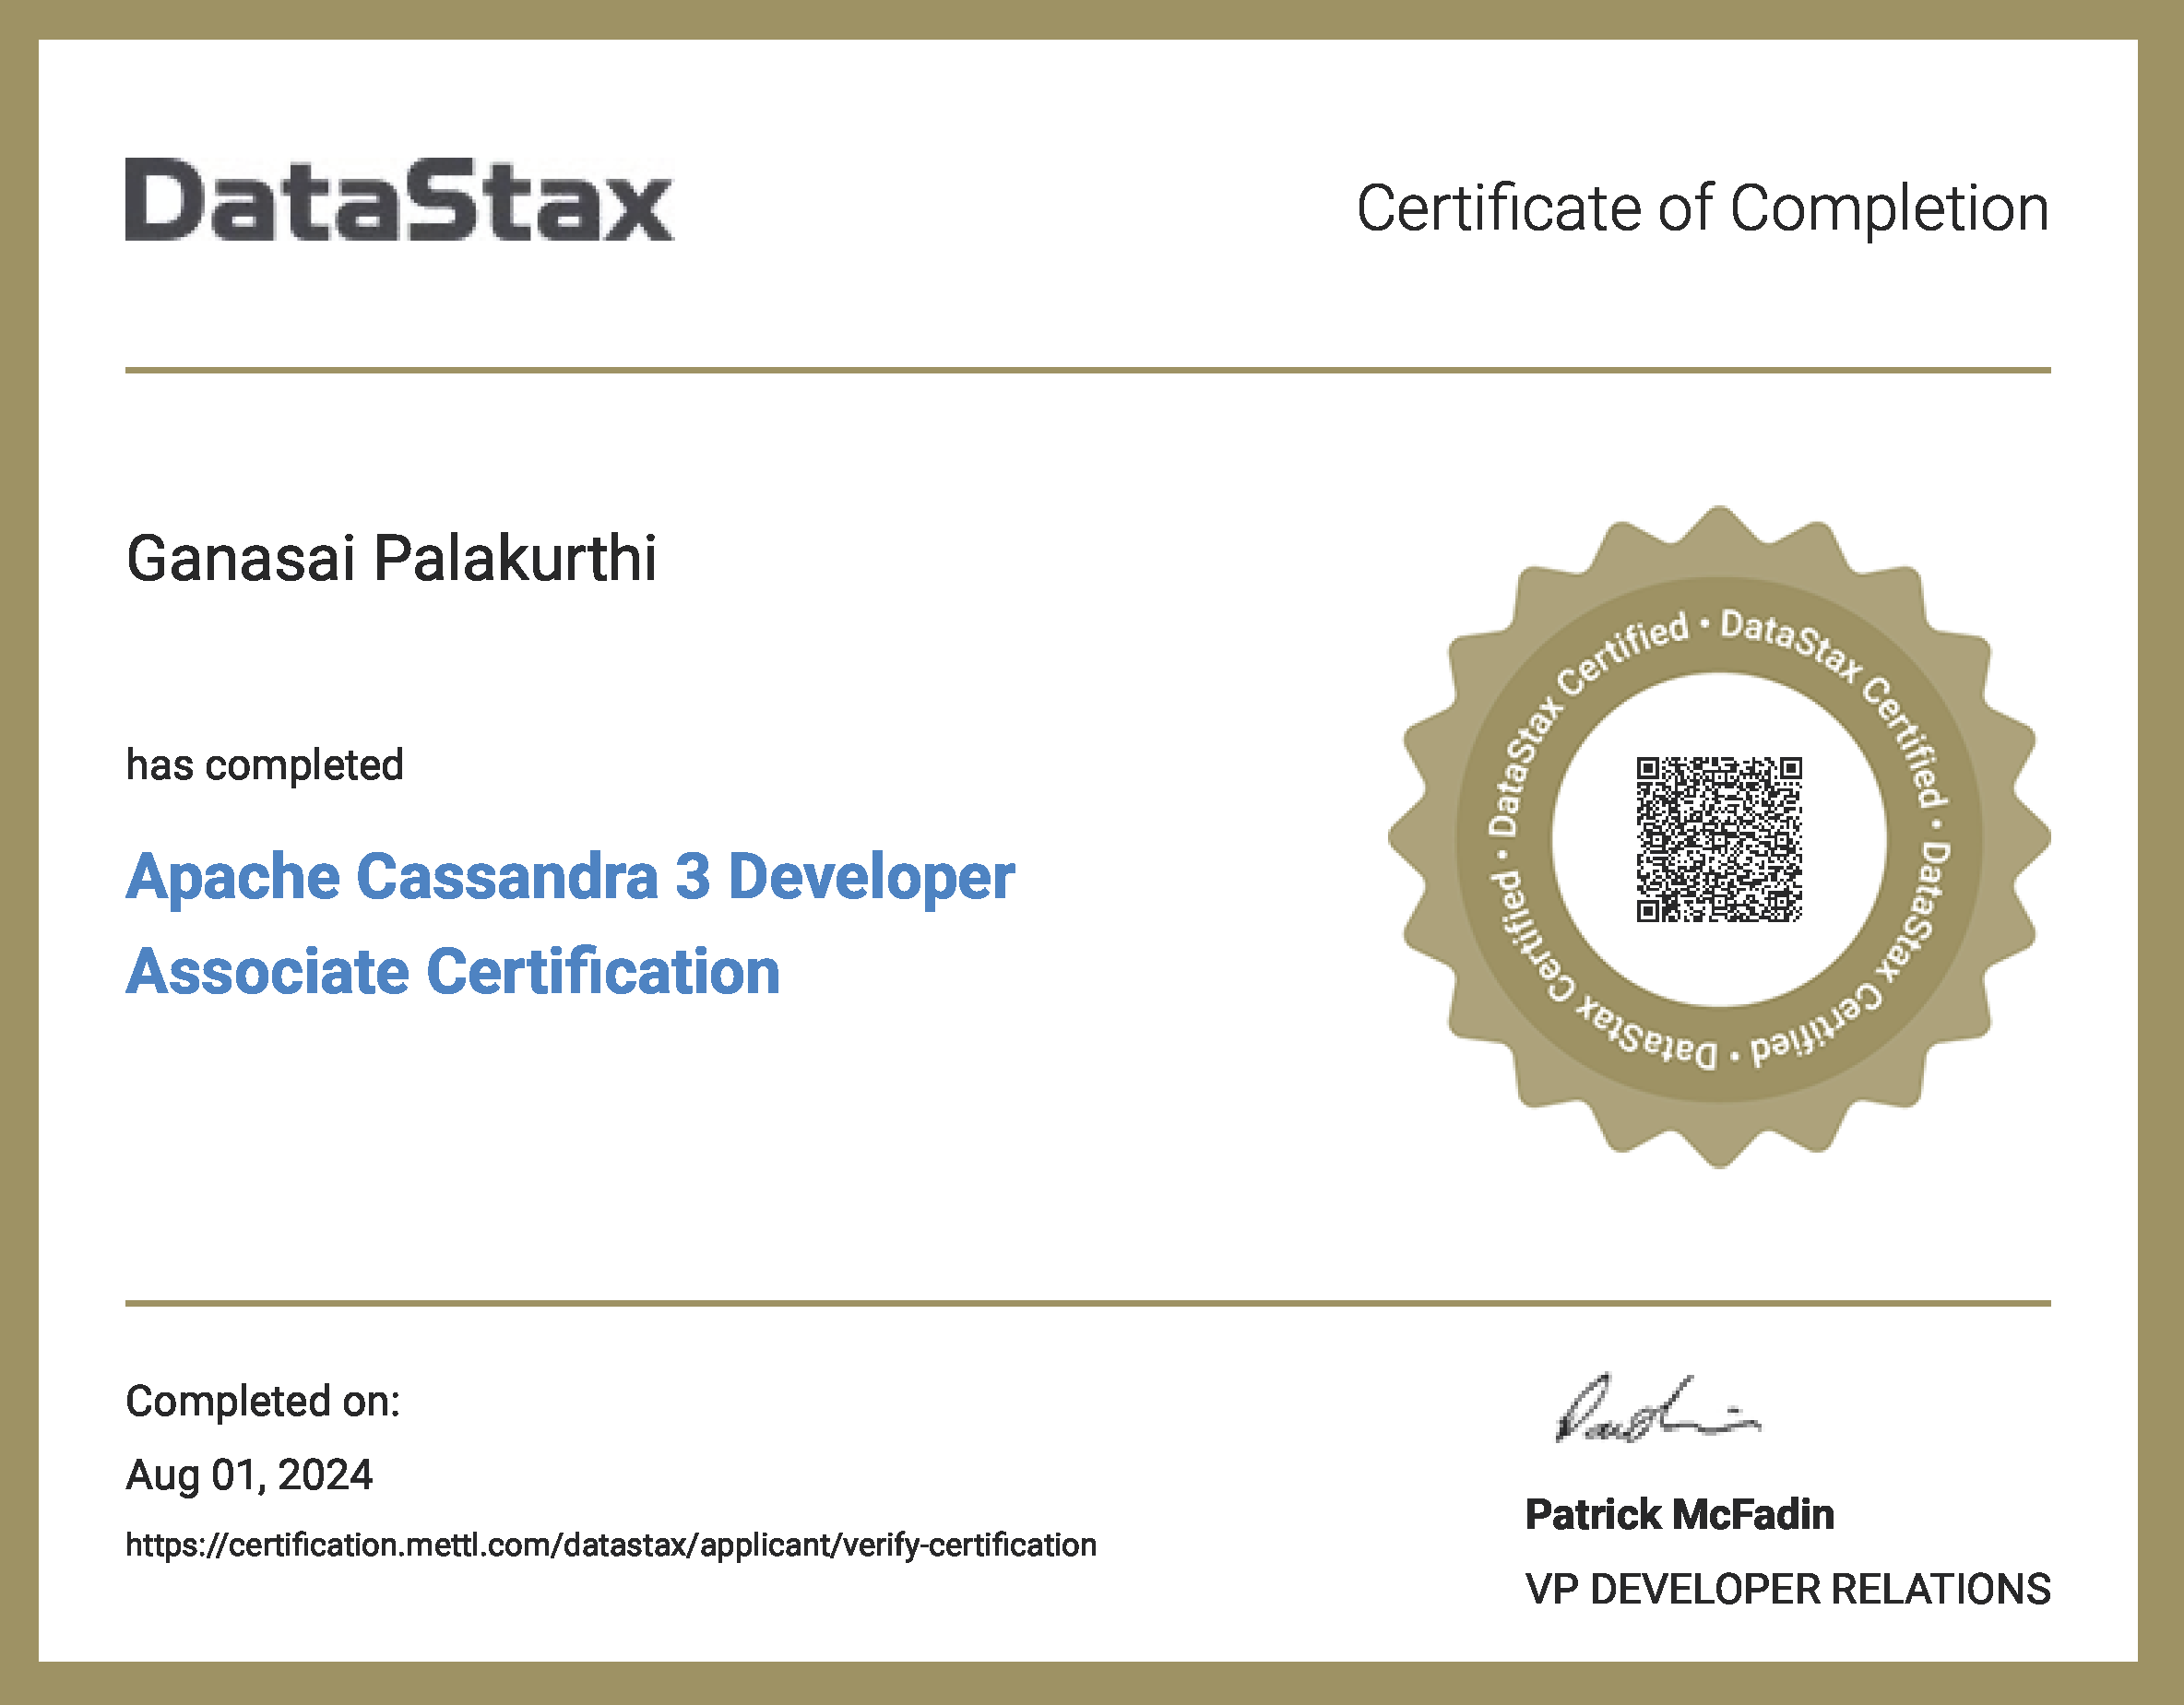Select the Associate Certification text line
Viewport: 2184px width, 1705px height.
[452, 972]
